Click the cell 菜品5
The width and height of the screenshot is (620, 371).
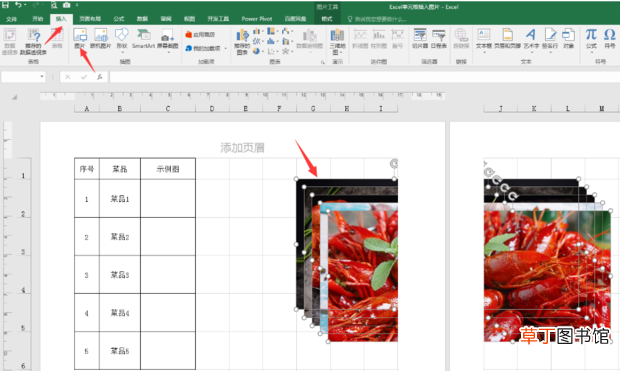coord(119,351)
